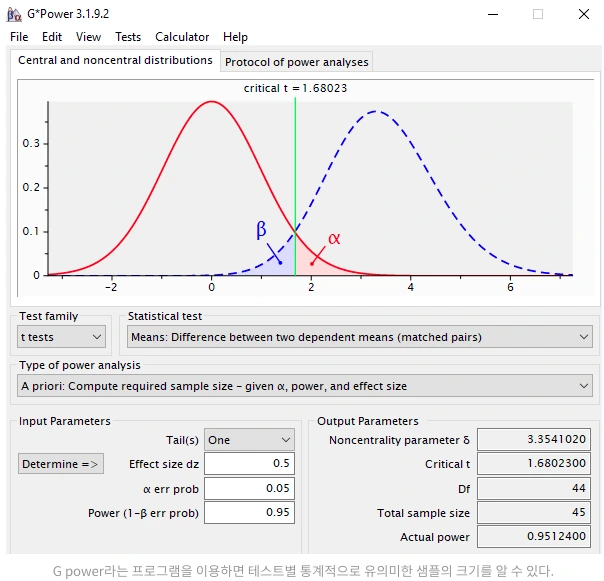604x581 pixels.
Task: Click the Effect size dz input field
Action: tap(249, 463)
